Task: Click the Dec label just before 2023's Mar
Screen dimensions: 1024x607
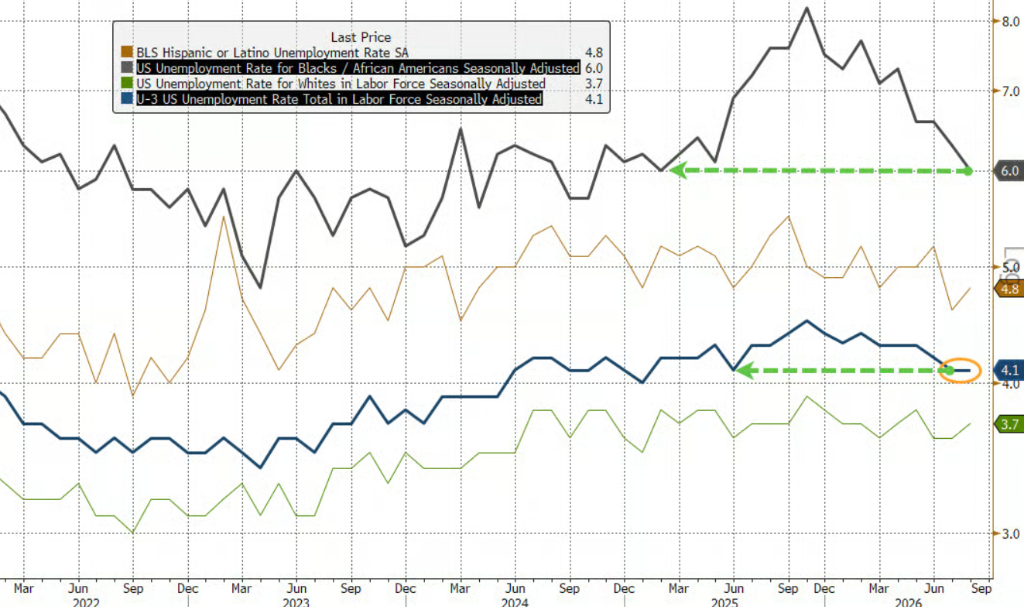Action: pyautogui.click(x=188, y=588)
